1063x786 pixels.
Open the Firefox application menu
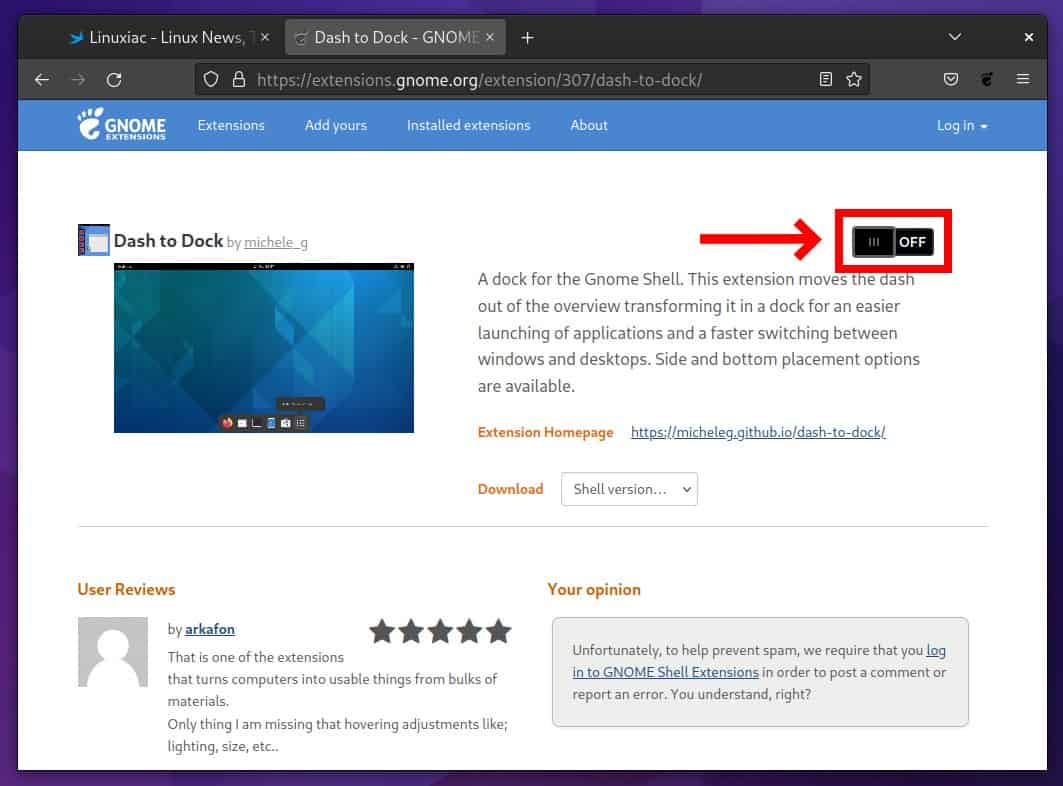click(x=1022, y=78)
